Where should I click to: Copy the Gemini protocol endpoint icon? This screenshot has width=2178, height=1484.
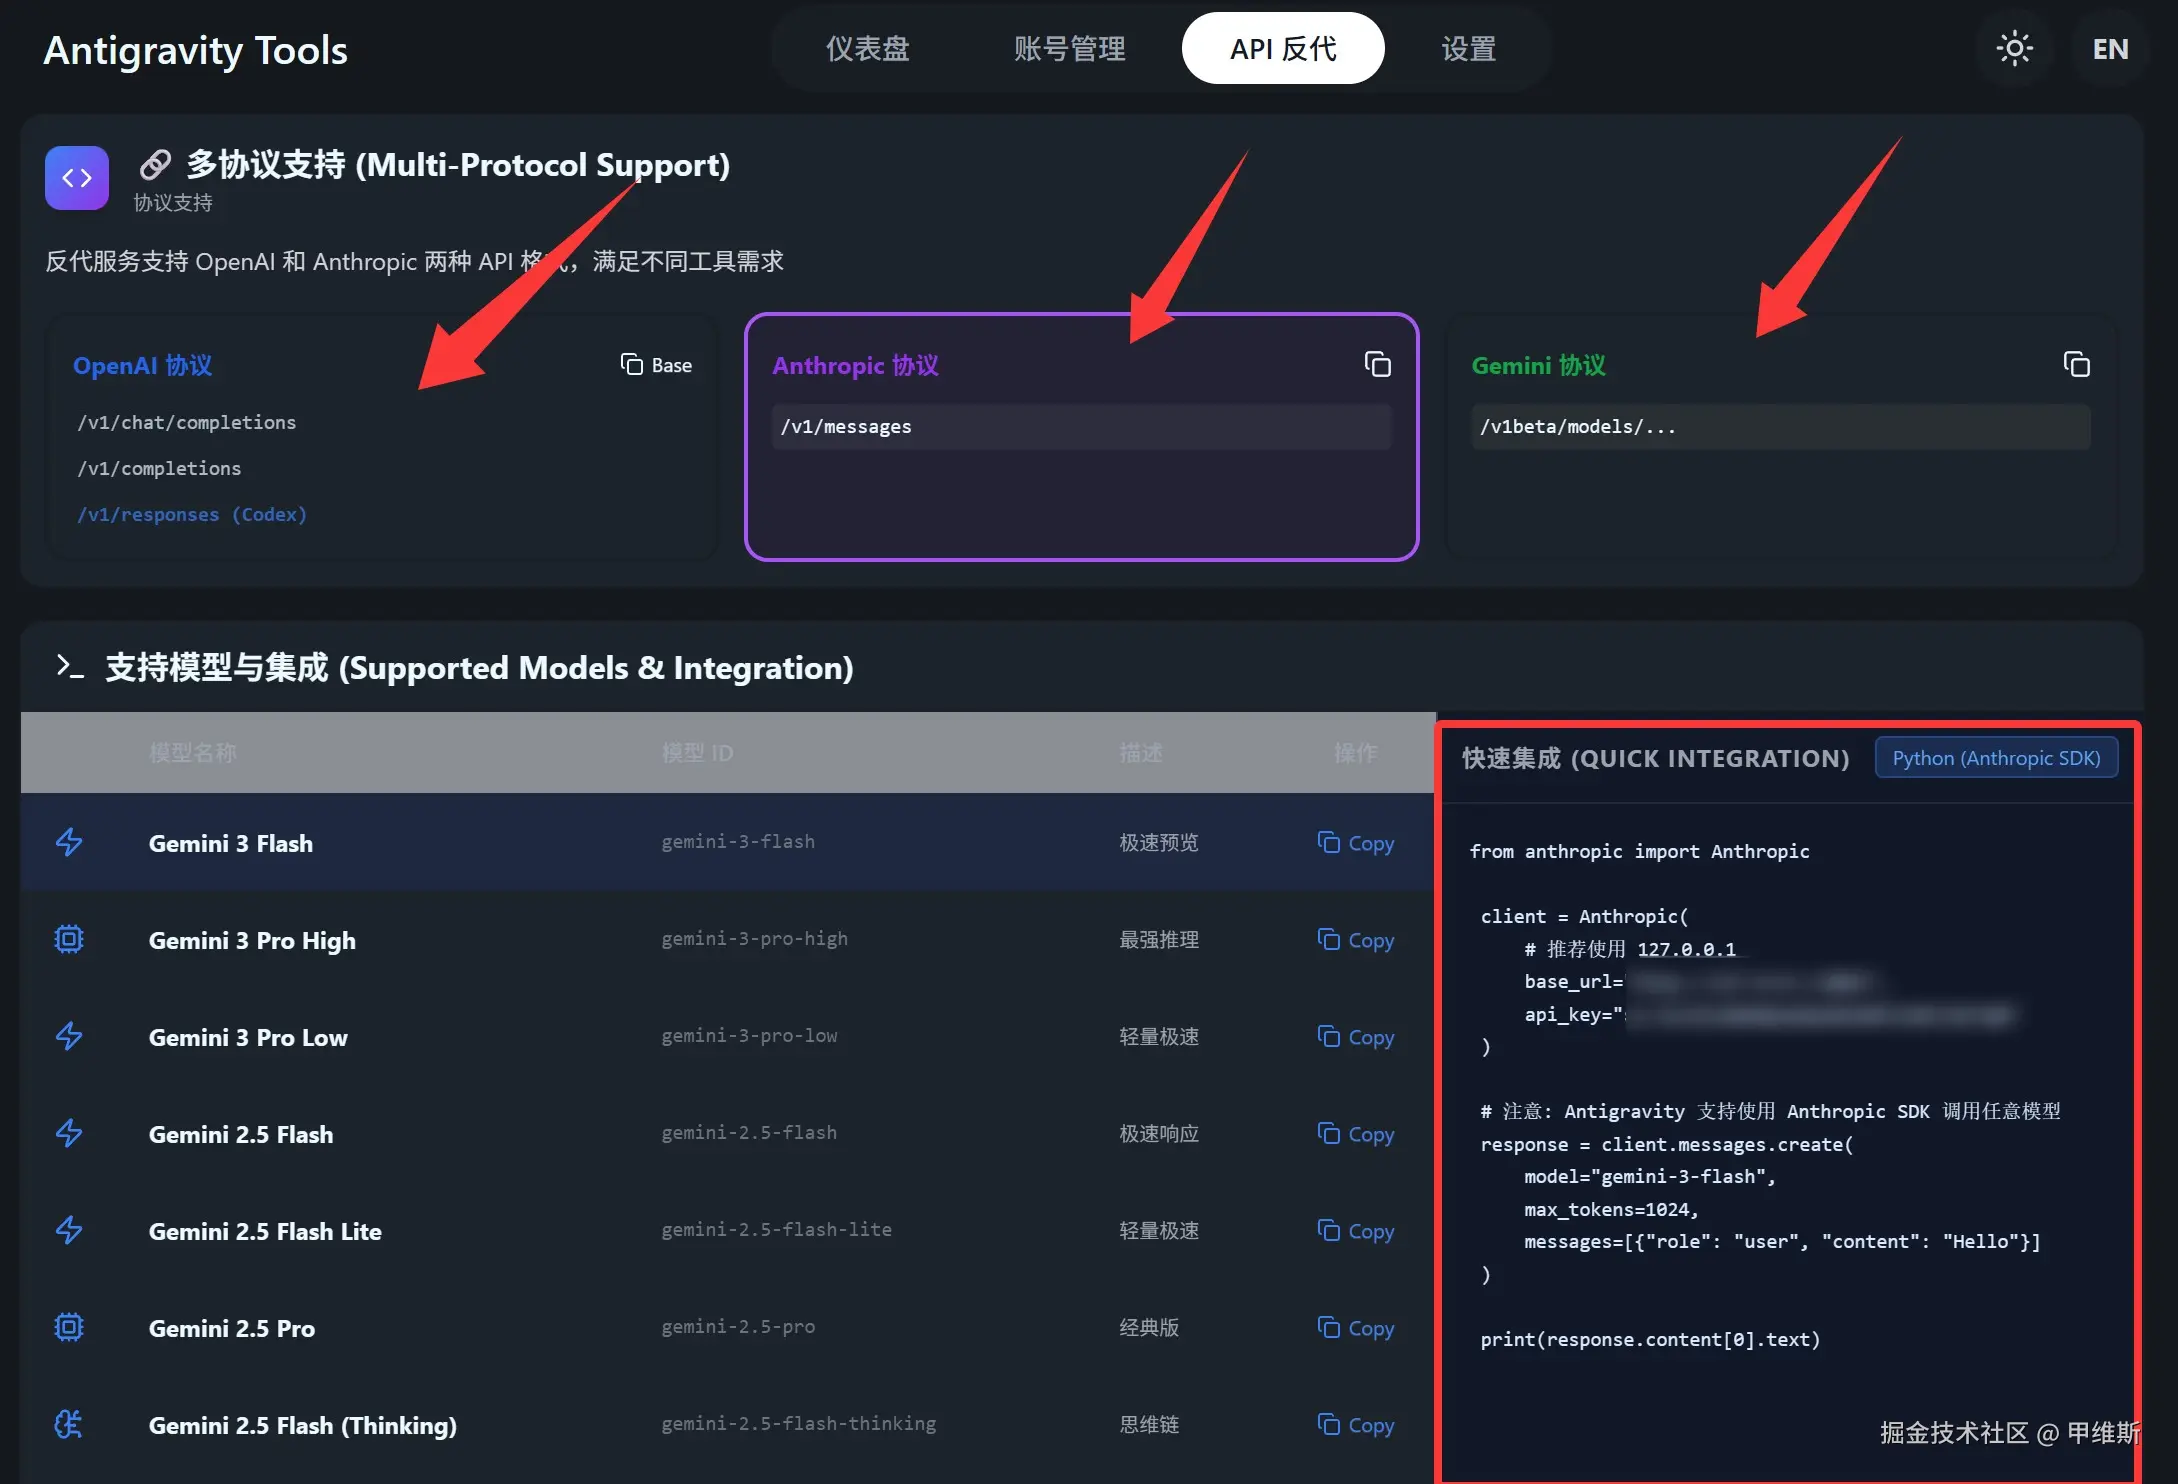tap(2076, 365)
